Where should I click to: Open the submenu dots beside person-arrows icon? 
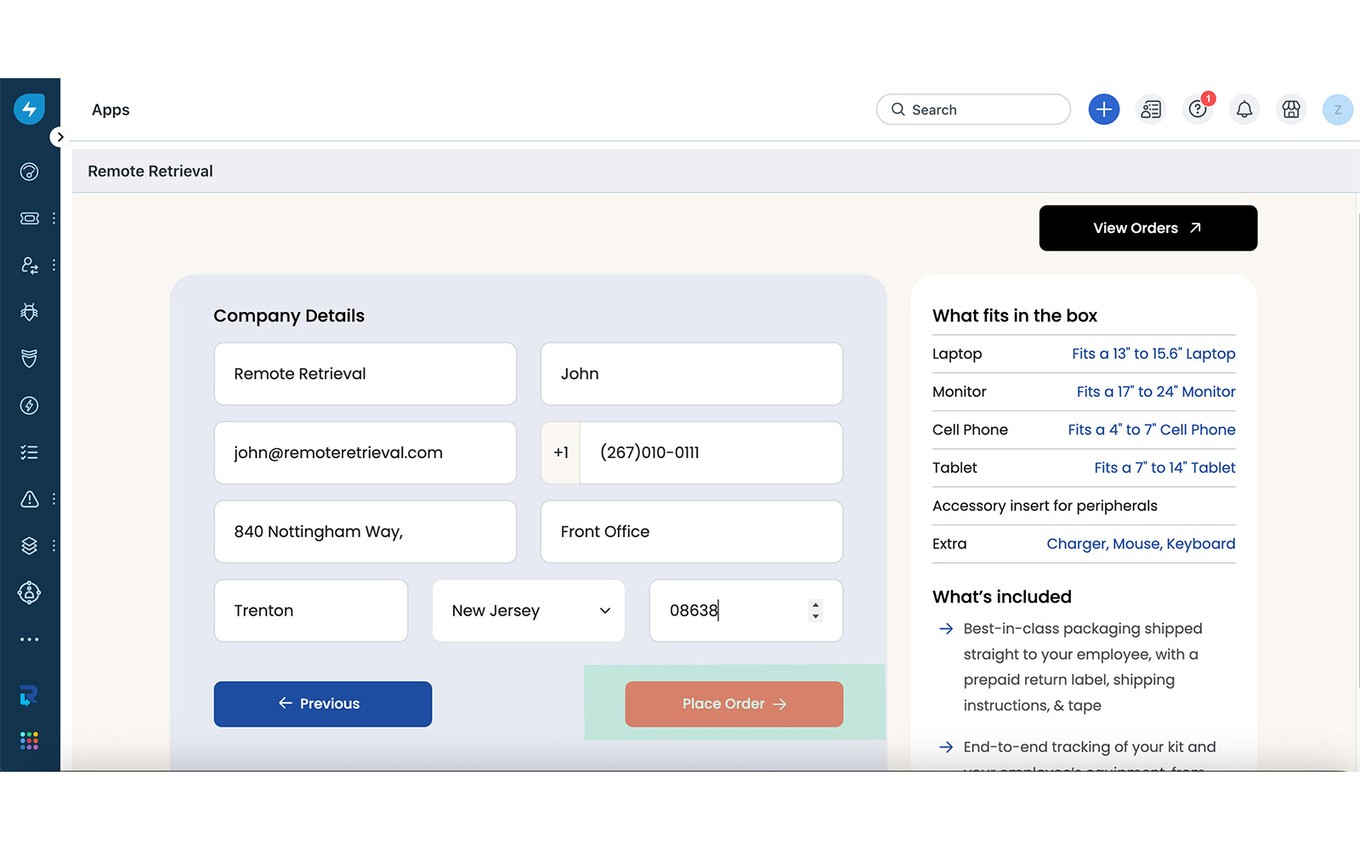pos(54,265)
